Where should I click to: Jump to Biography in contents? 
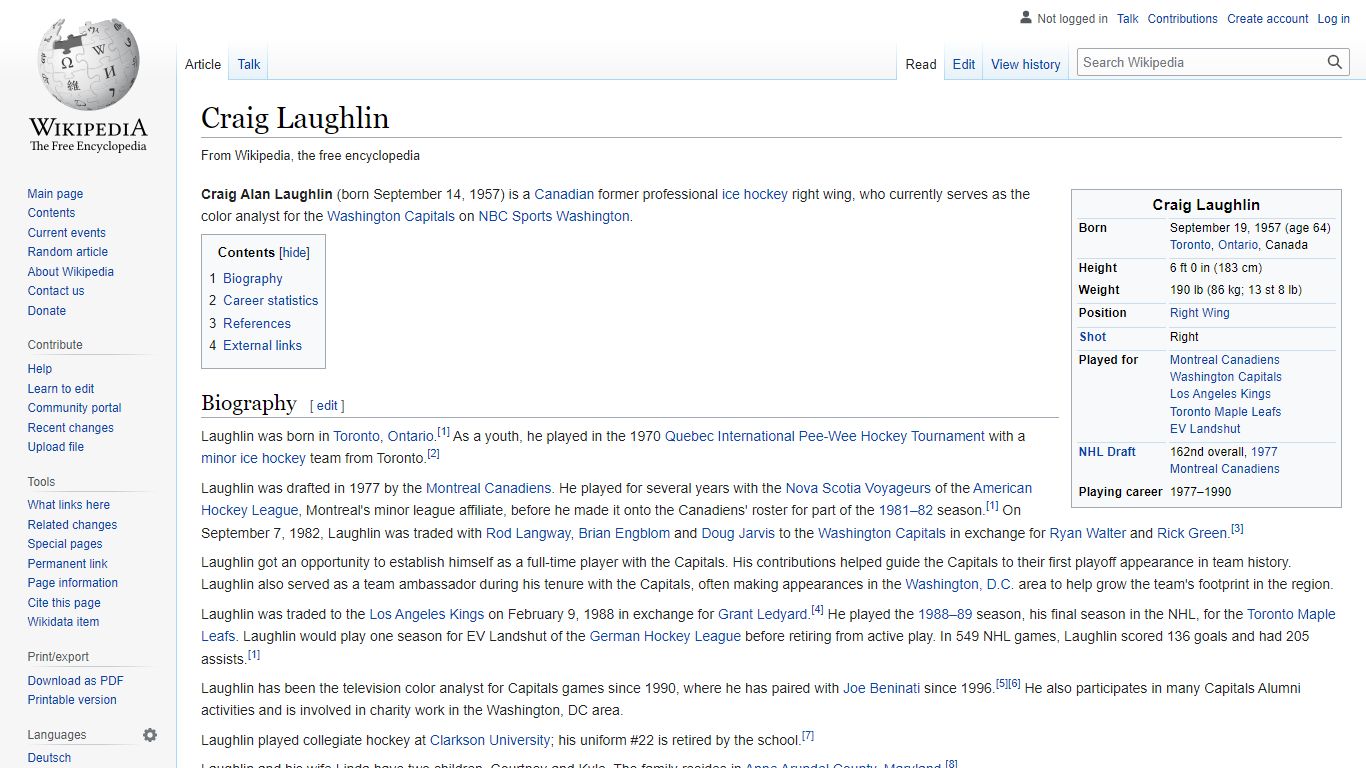[253, 279]
